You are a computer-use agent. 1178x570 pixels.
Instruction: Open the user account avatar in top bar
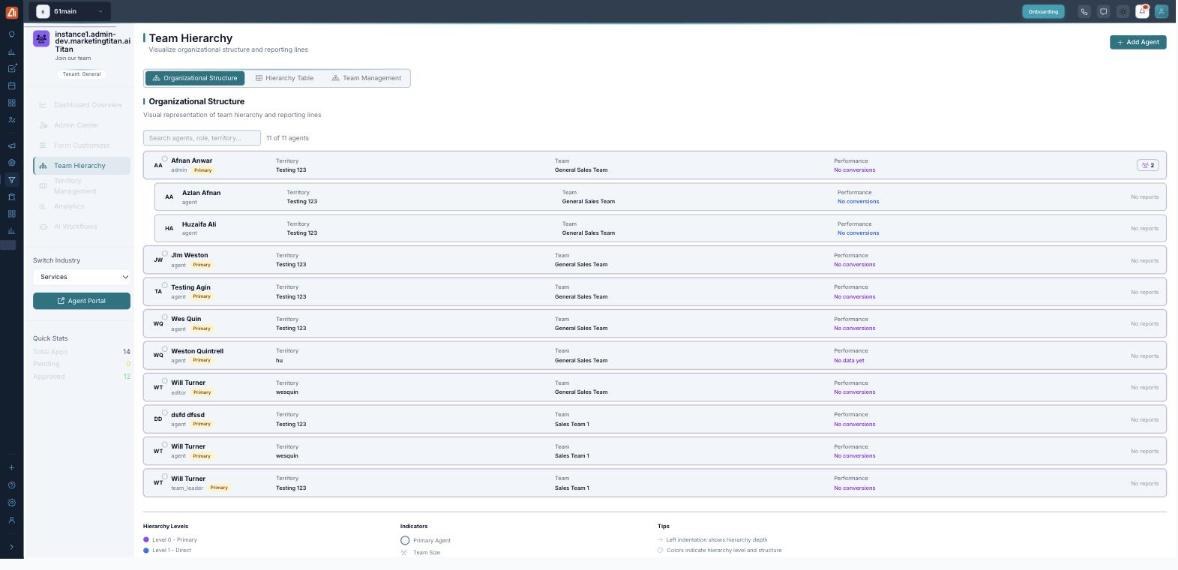(x=1161, y=11)
